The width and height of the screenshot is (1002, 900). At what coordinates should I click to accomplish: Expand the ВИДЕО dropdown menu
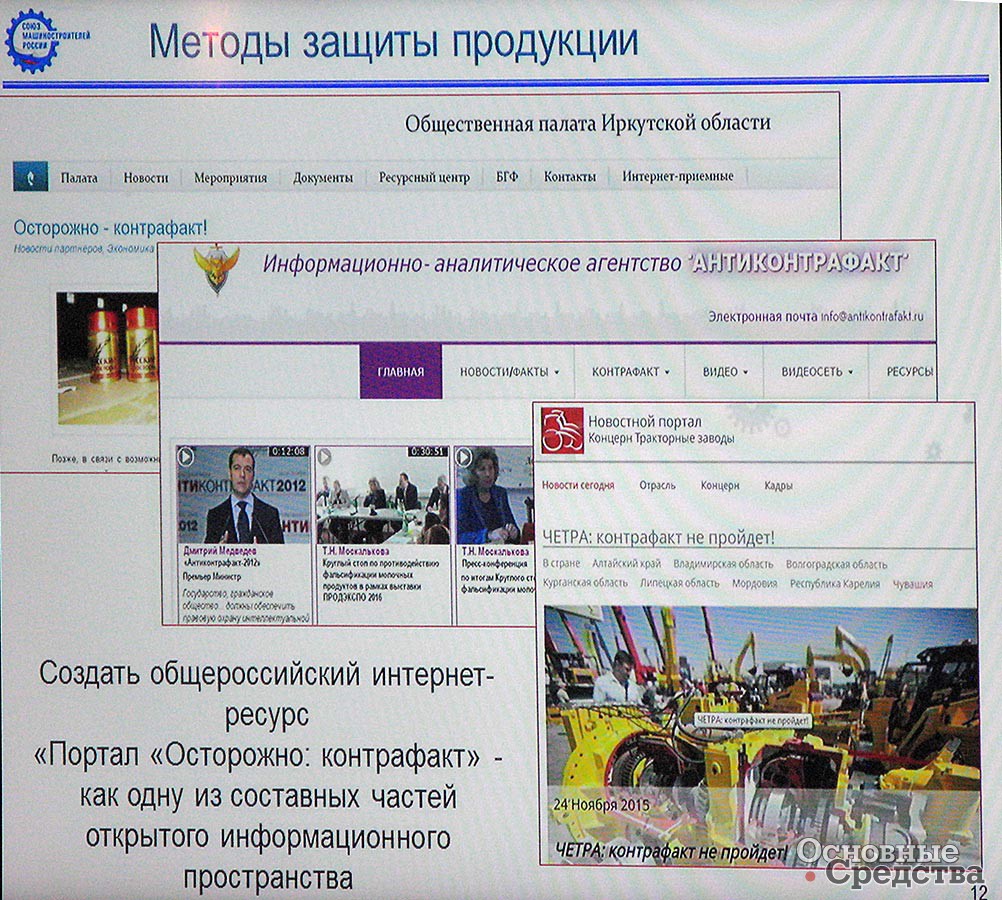pos(725,372)
